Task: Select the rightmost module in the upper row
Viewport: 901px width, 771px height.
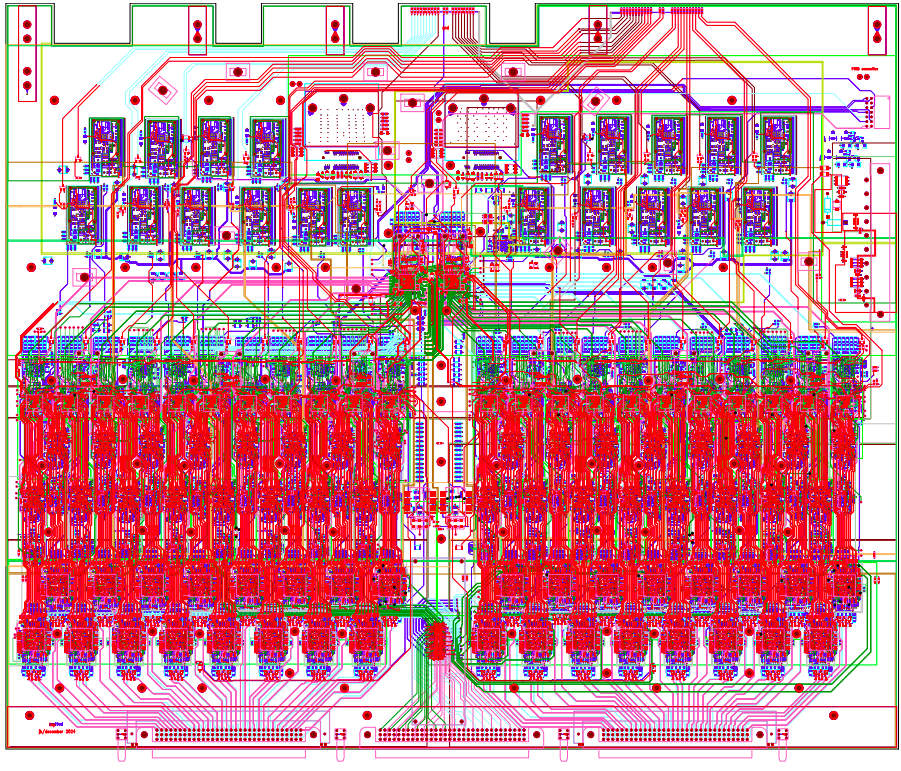Action: click(777, 146)
